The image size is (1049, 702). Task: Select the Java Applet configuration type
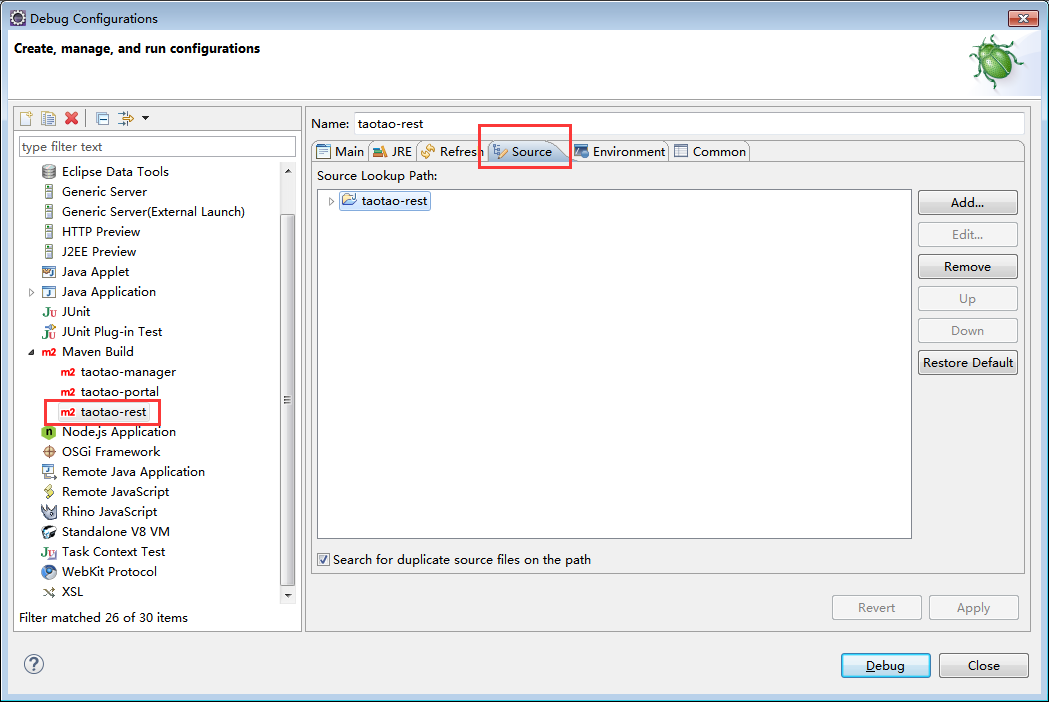(94, 271)
